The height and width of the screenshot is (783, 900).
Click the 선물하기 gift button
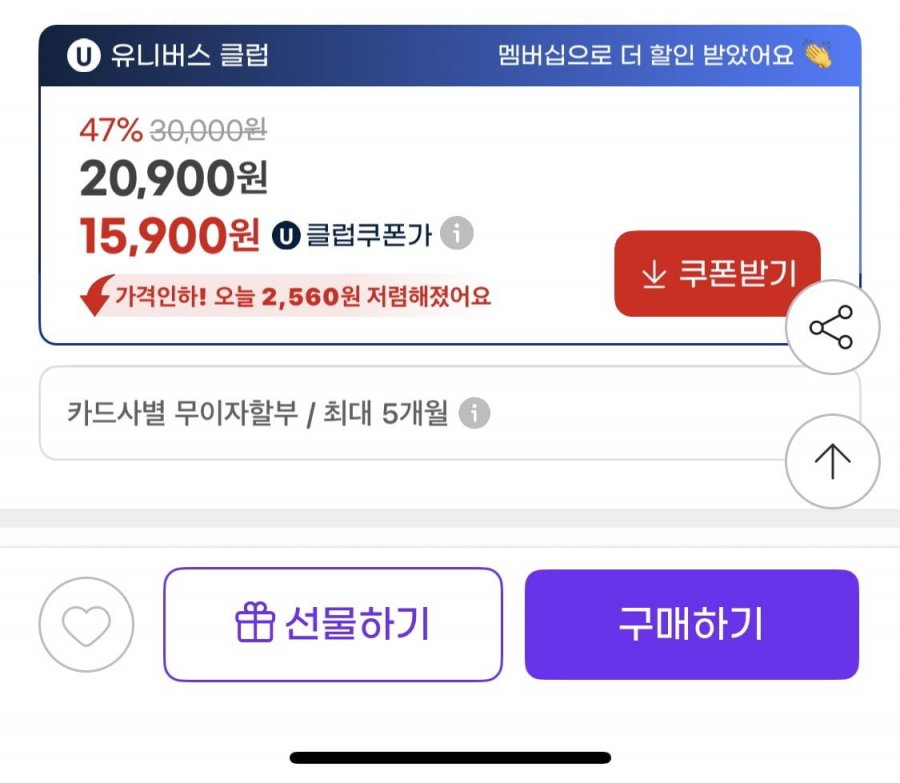(x=333, y=624)
